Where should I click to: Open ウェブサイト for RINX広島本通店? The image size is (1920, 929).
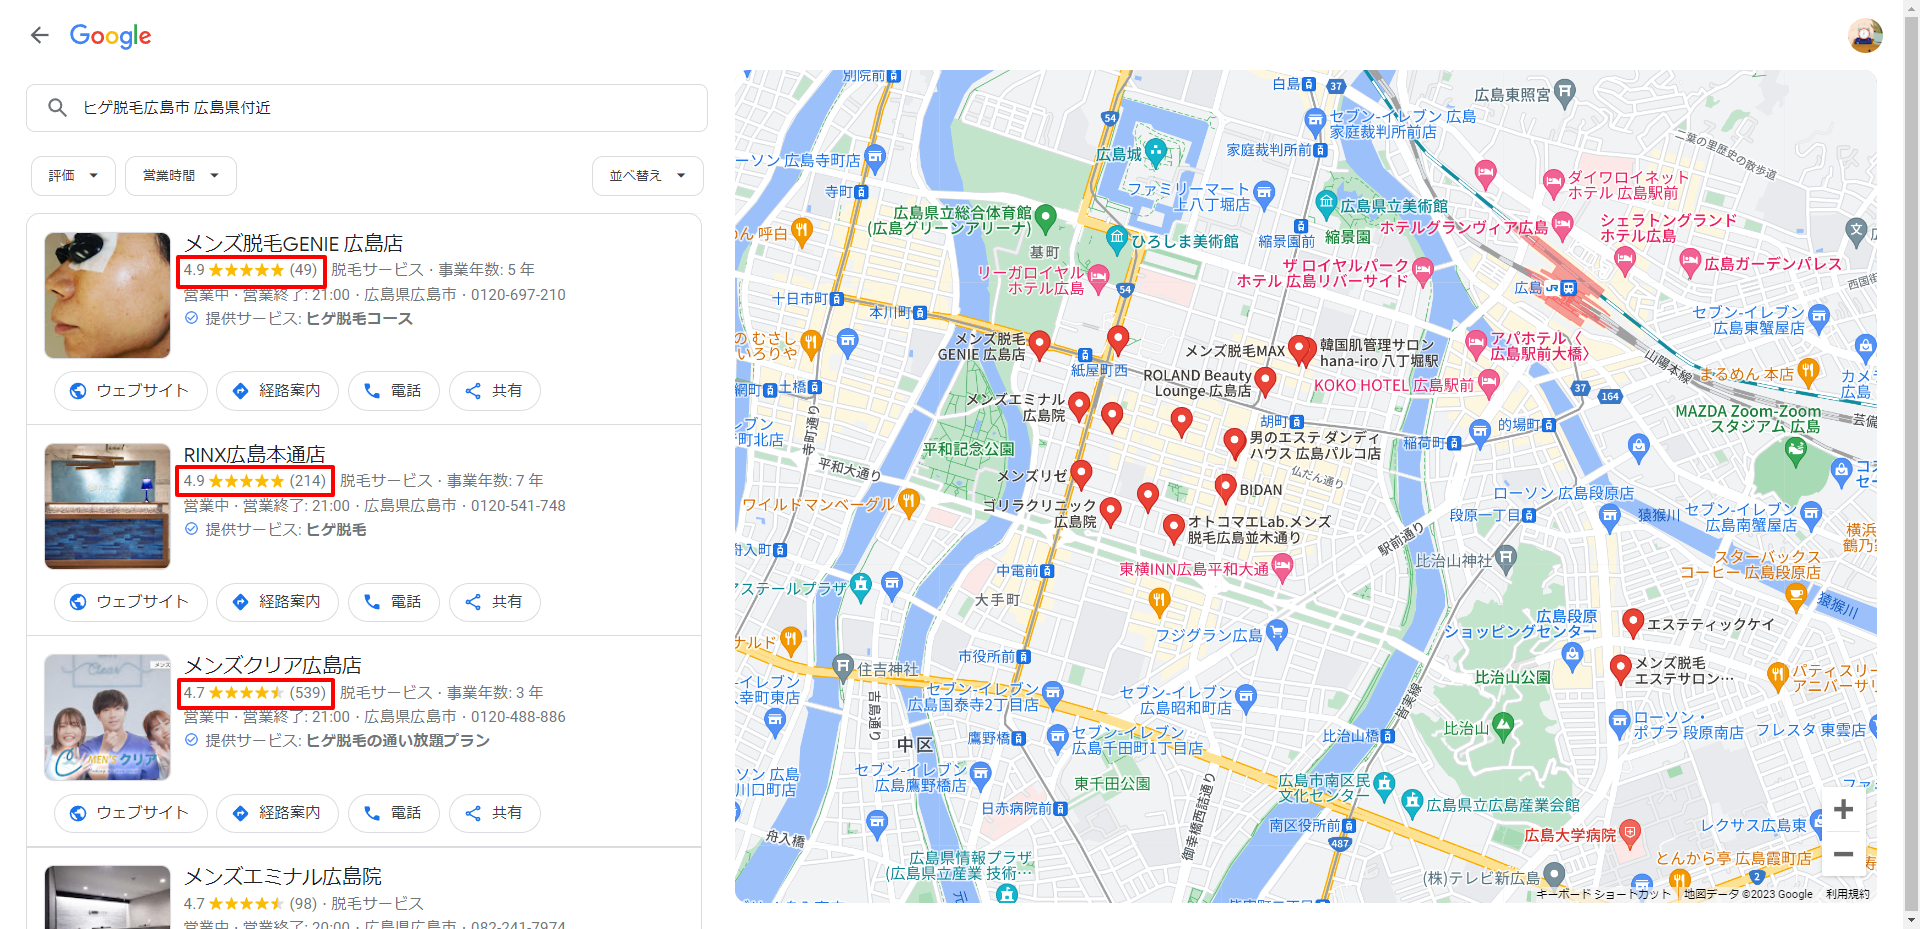click(x=130, y=602)
